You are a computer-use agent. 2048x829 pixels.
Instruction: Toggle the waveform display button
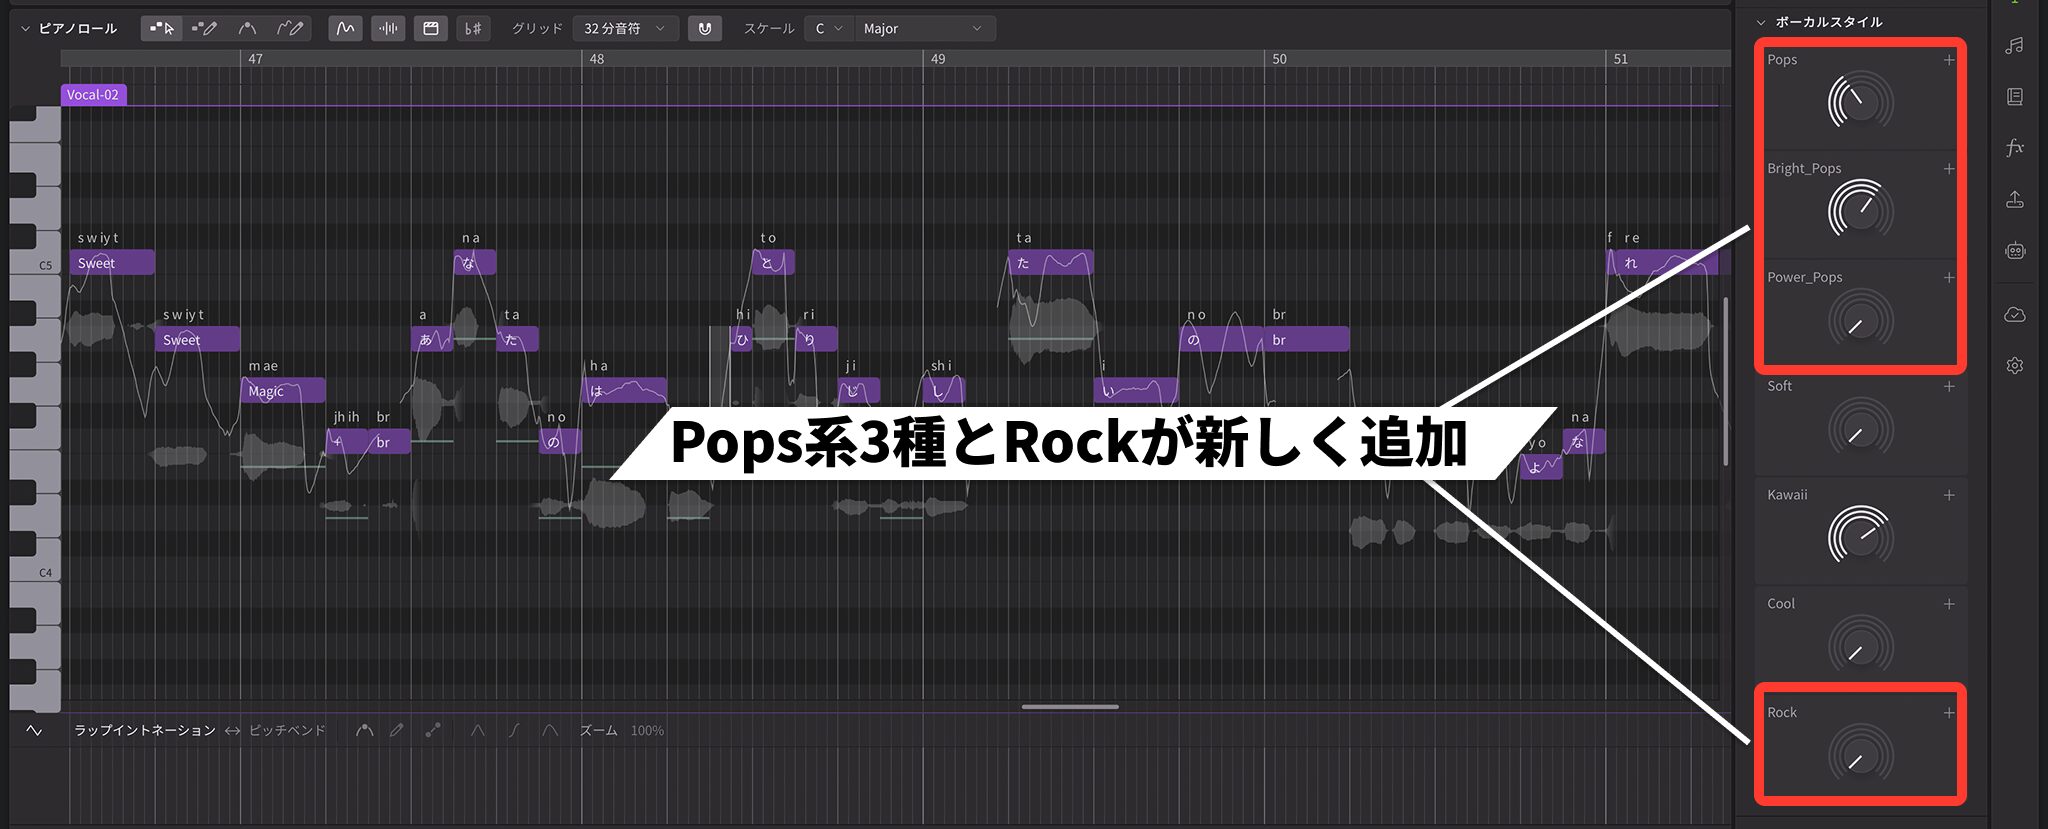click(388, 28)
